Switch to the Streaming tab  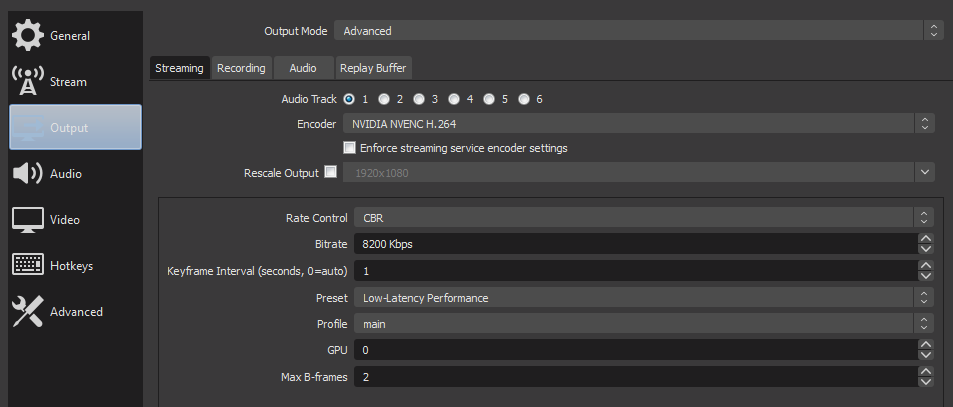coord(179,68)
